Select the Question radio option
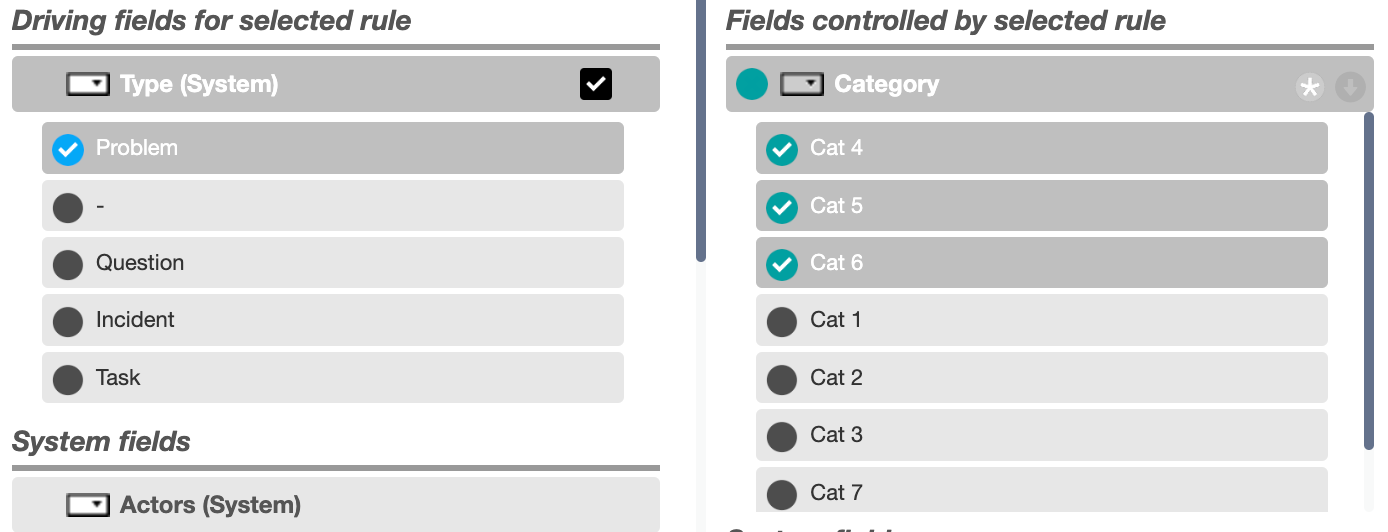 click(x=333, y=263)
